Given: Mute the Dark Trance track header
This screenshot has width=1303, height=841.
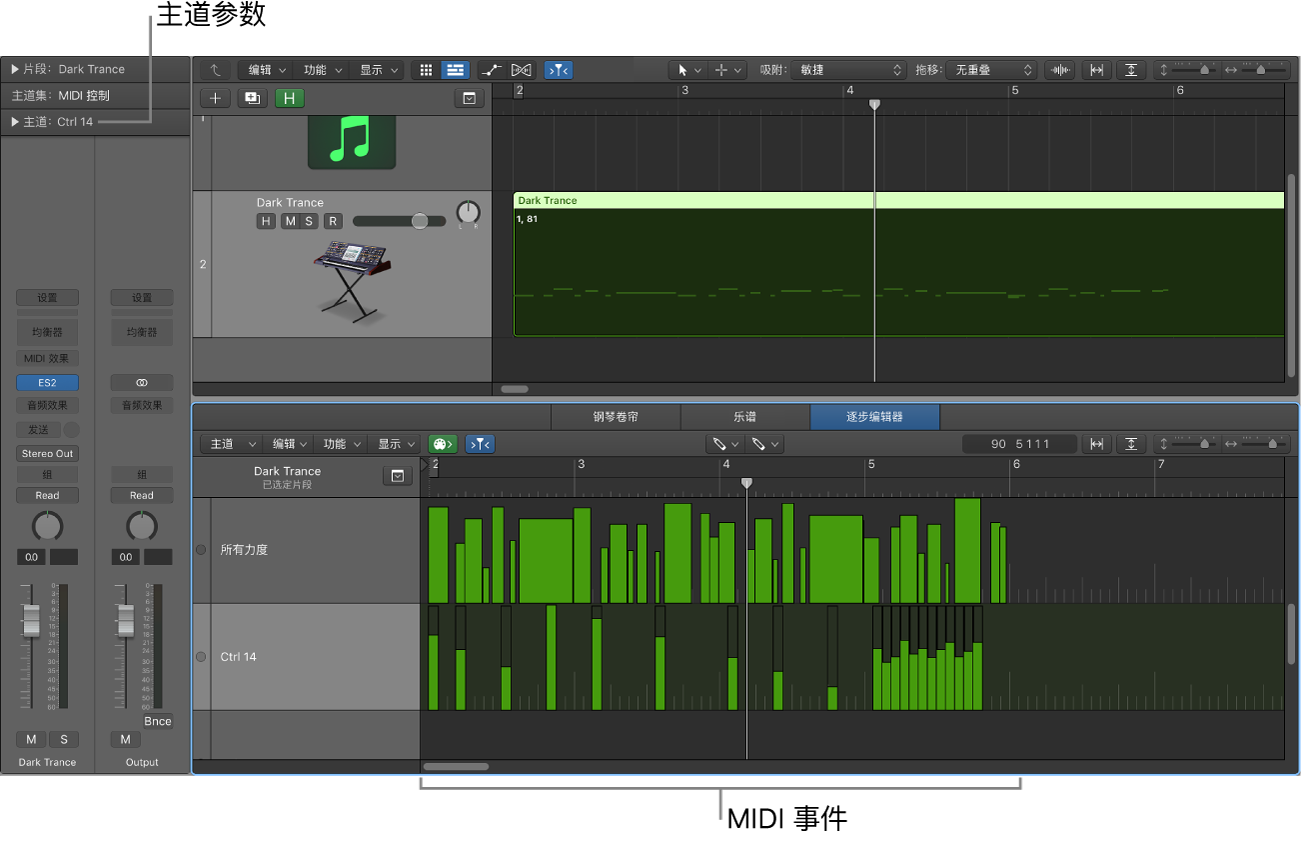Looking at the screenshot, I should point(290,221).
